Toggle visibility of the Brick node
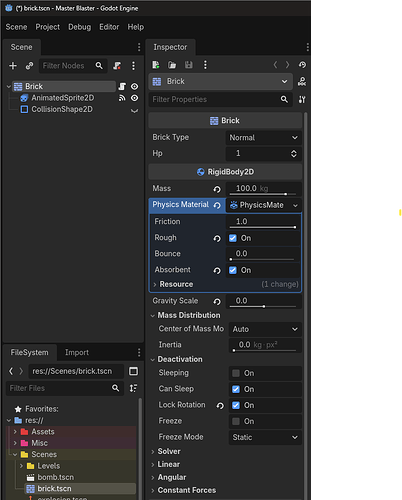The image size is (402, 500). pos(134,87)
